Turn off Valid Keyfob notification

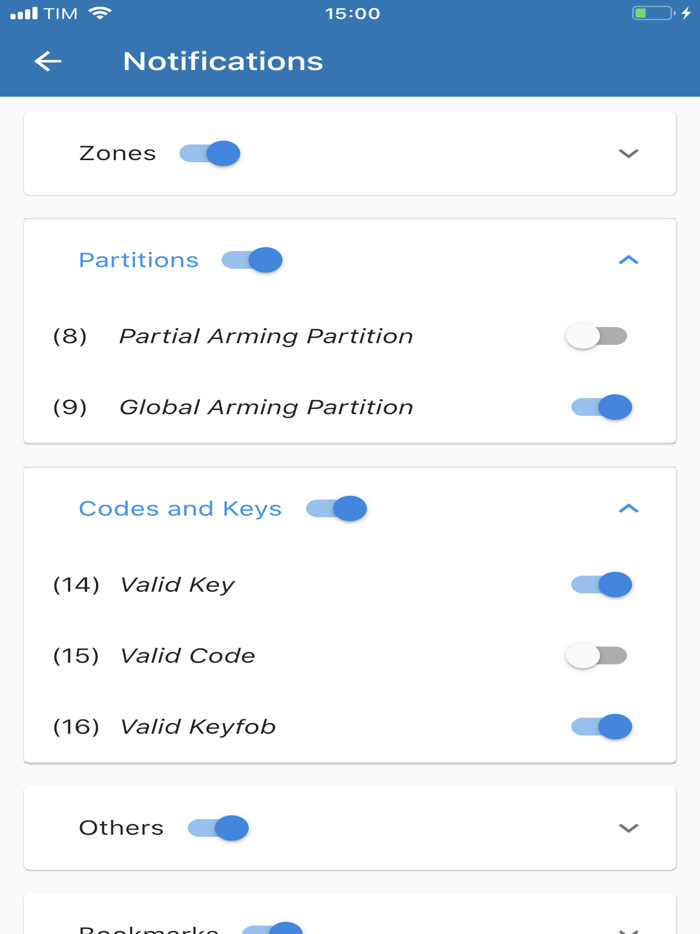point(601,727)
